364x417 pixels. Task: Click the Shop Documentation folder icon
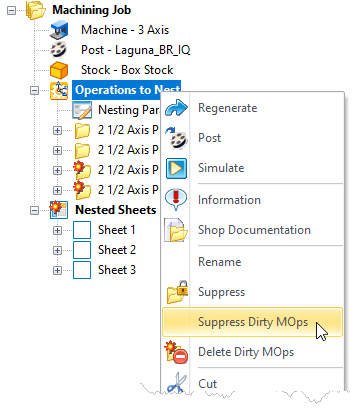[176, 230]
